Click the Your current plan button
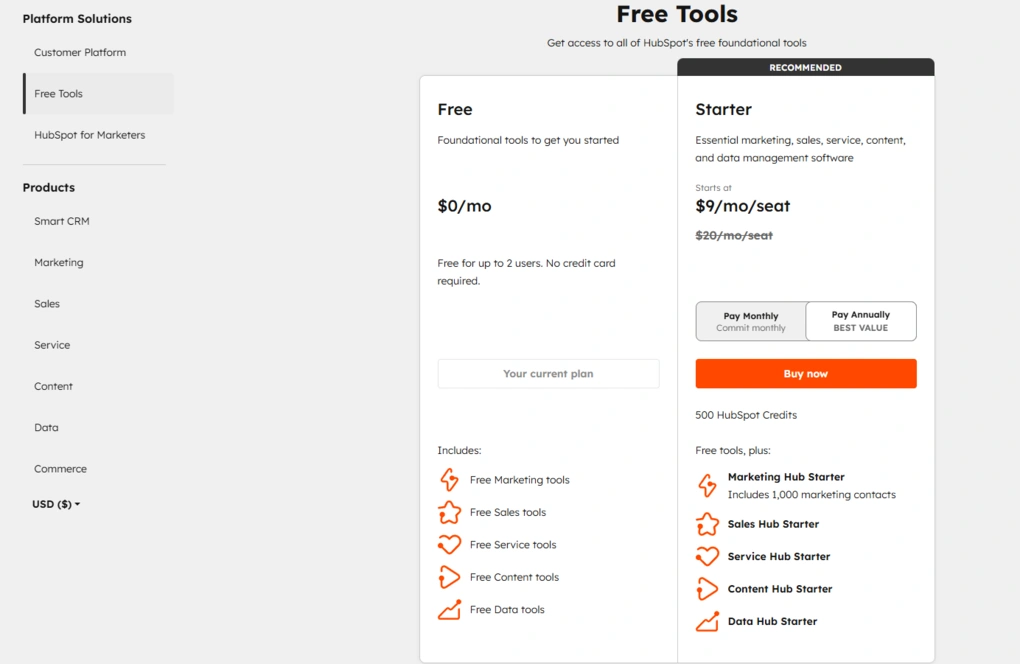The image size is (1020, 664). pos(548,373)
